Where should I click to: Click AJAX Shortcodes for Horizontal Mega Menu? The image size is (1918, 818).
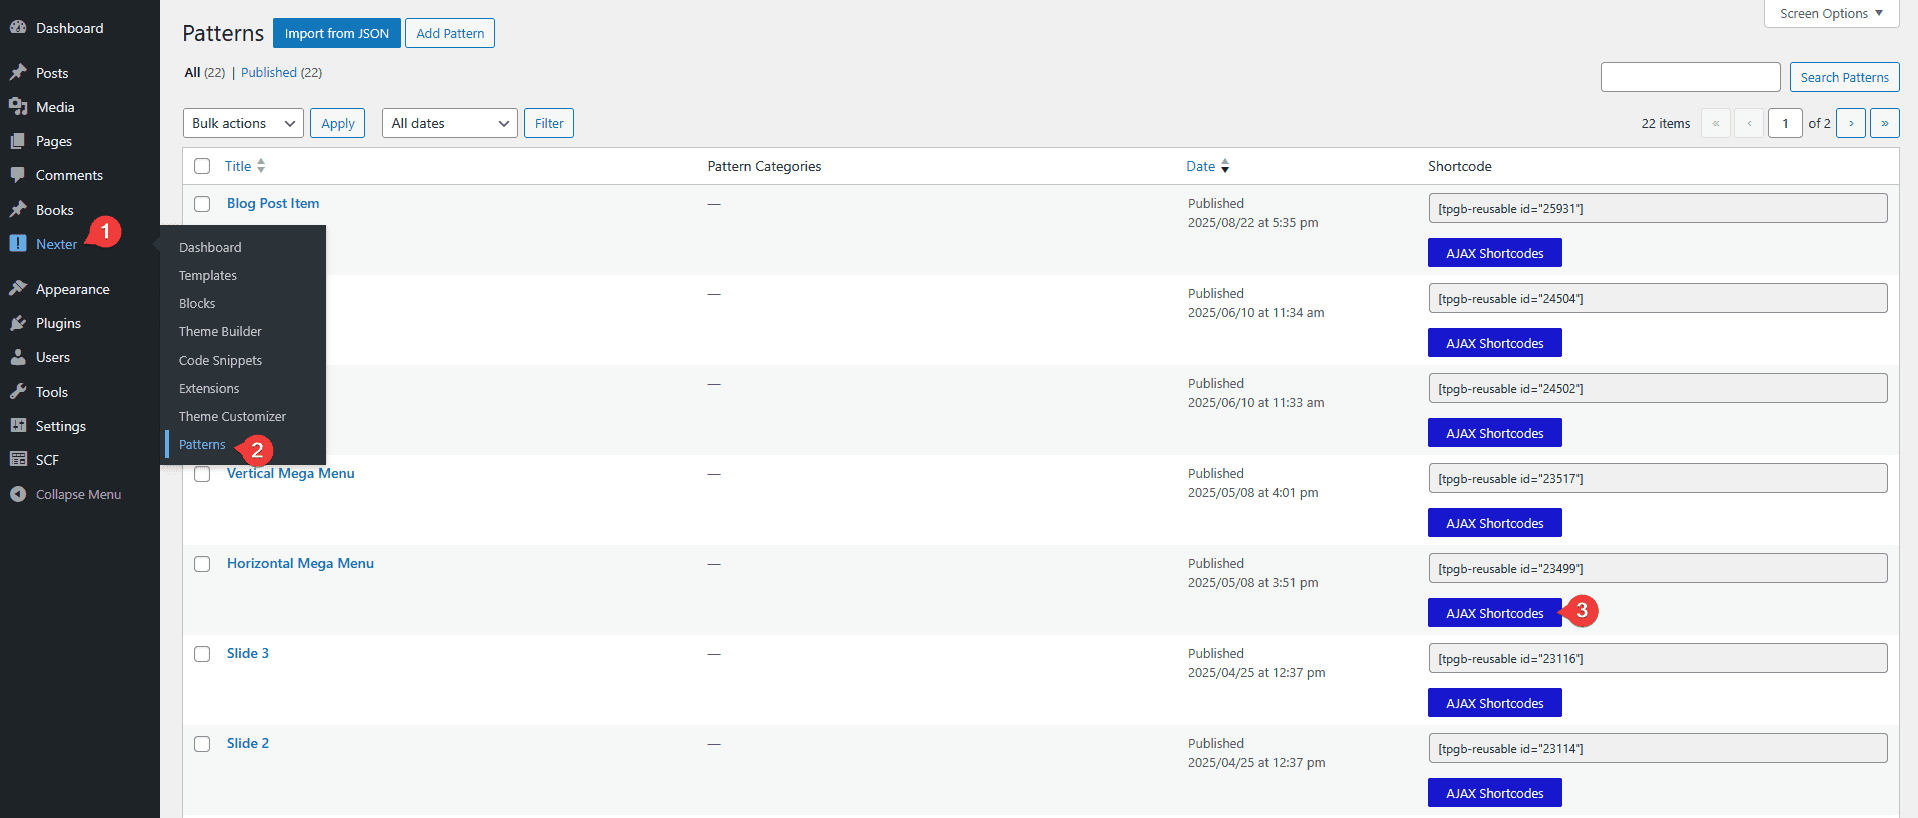point(1495,613)
